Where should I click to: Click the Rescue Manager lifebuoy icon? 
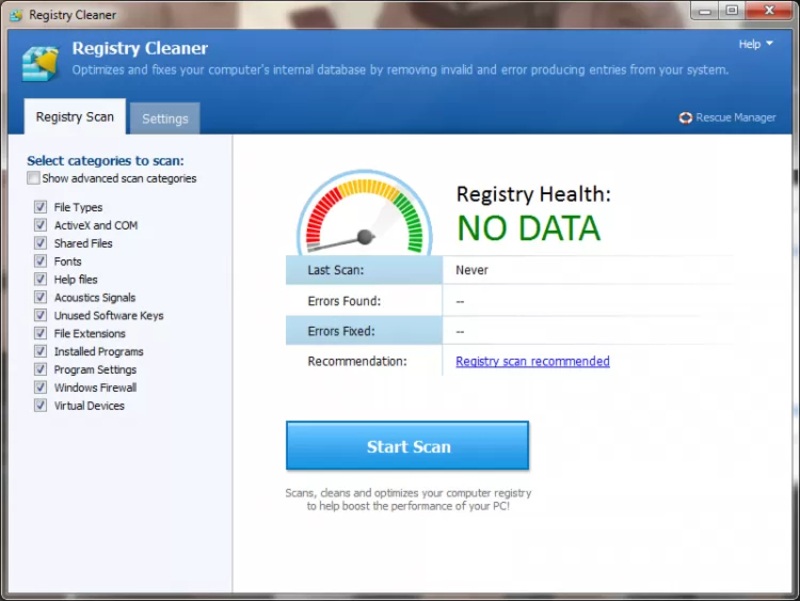pyautogui.click(x=685, y=118)
